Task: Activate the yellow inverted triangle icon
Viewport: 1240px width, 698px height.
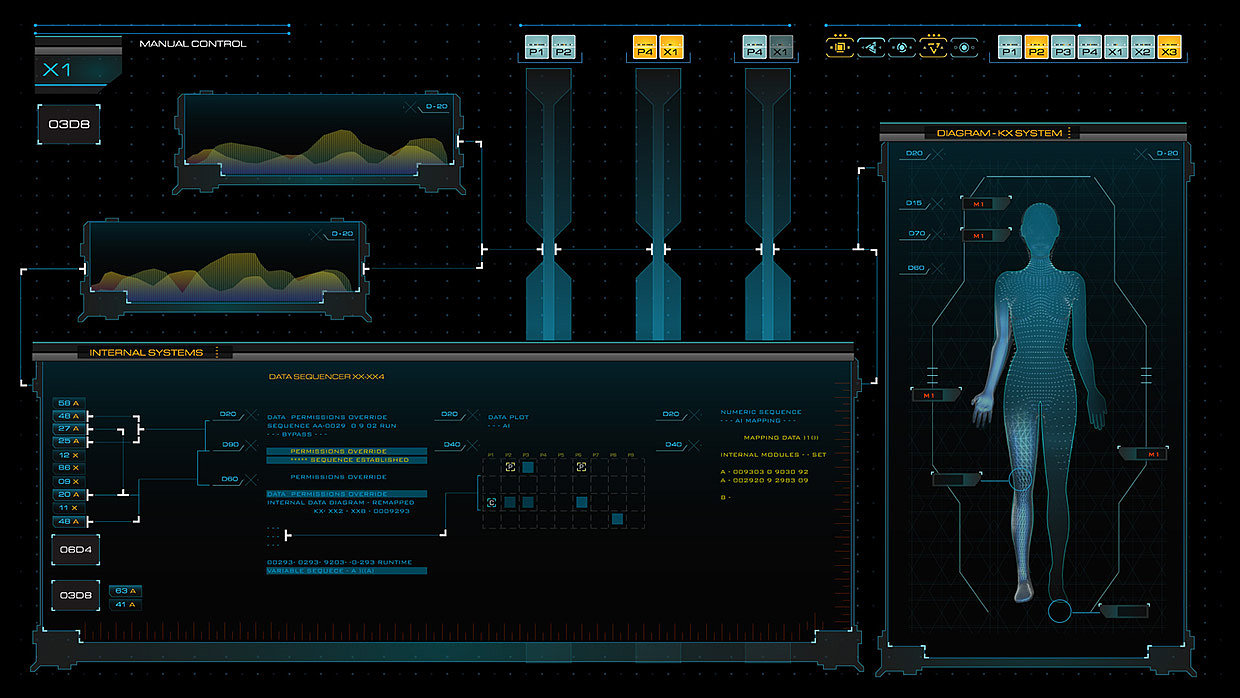Action: pos(933,46)
